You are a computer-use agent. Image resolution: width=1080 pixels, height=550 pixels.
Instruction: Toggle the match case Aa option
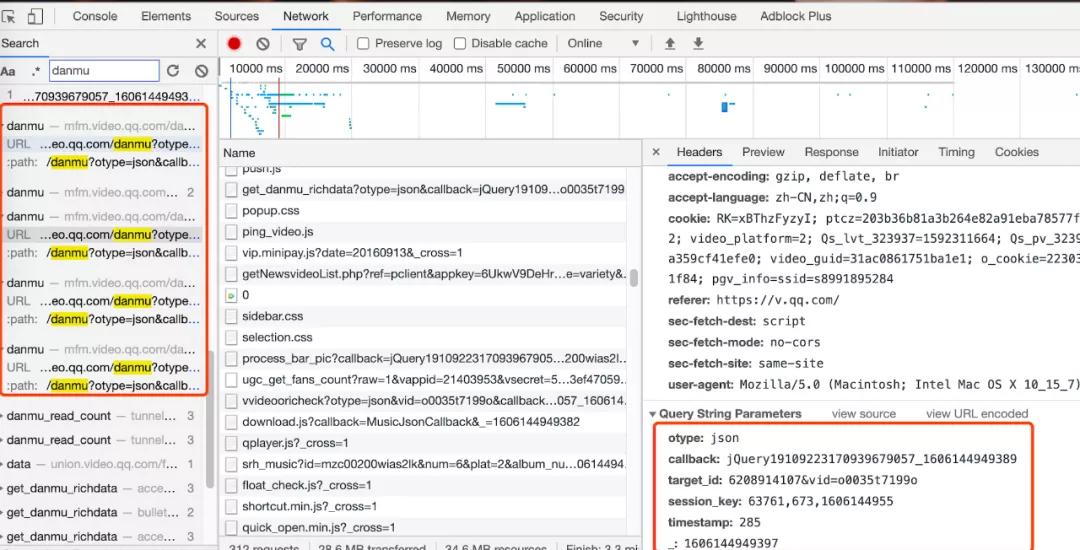(x=8, y=71)
